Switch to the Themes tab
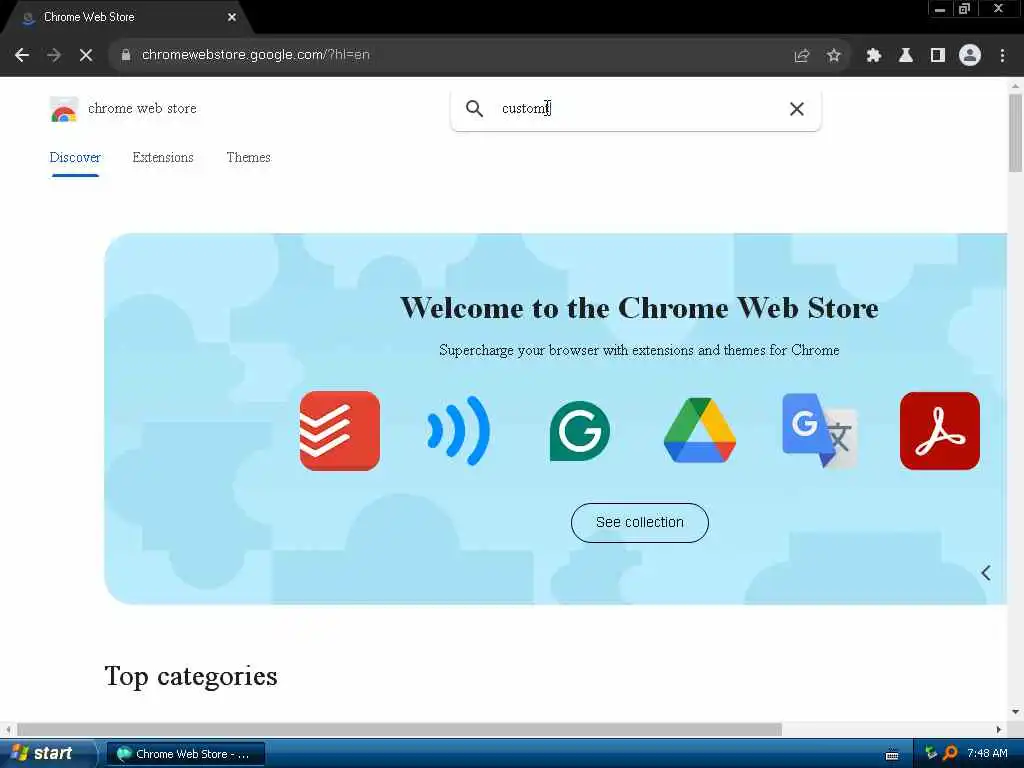Viewport: 1024px width, 768px height. click(x=248, y=157)
